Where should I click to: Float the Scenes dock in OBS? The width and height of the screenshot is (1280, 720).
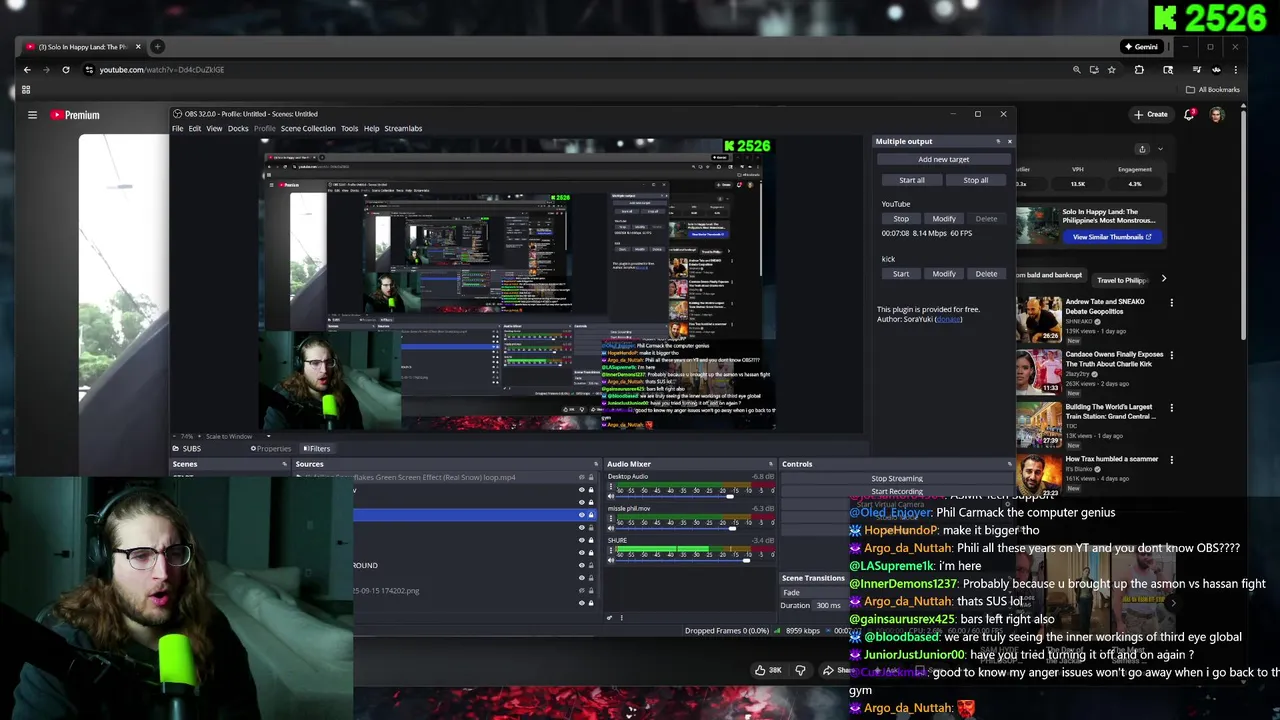(x=284, y=464)
